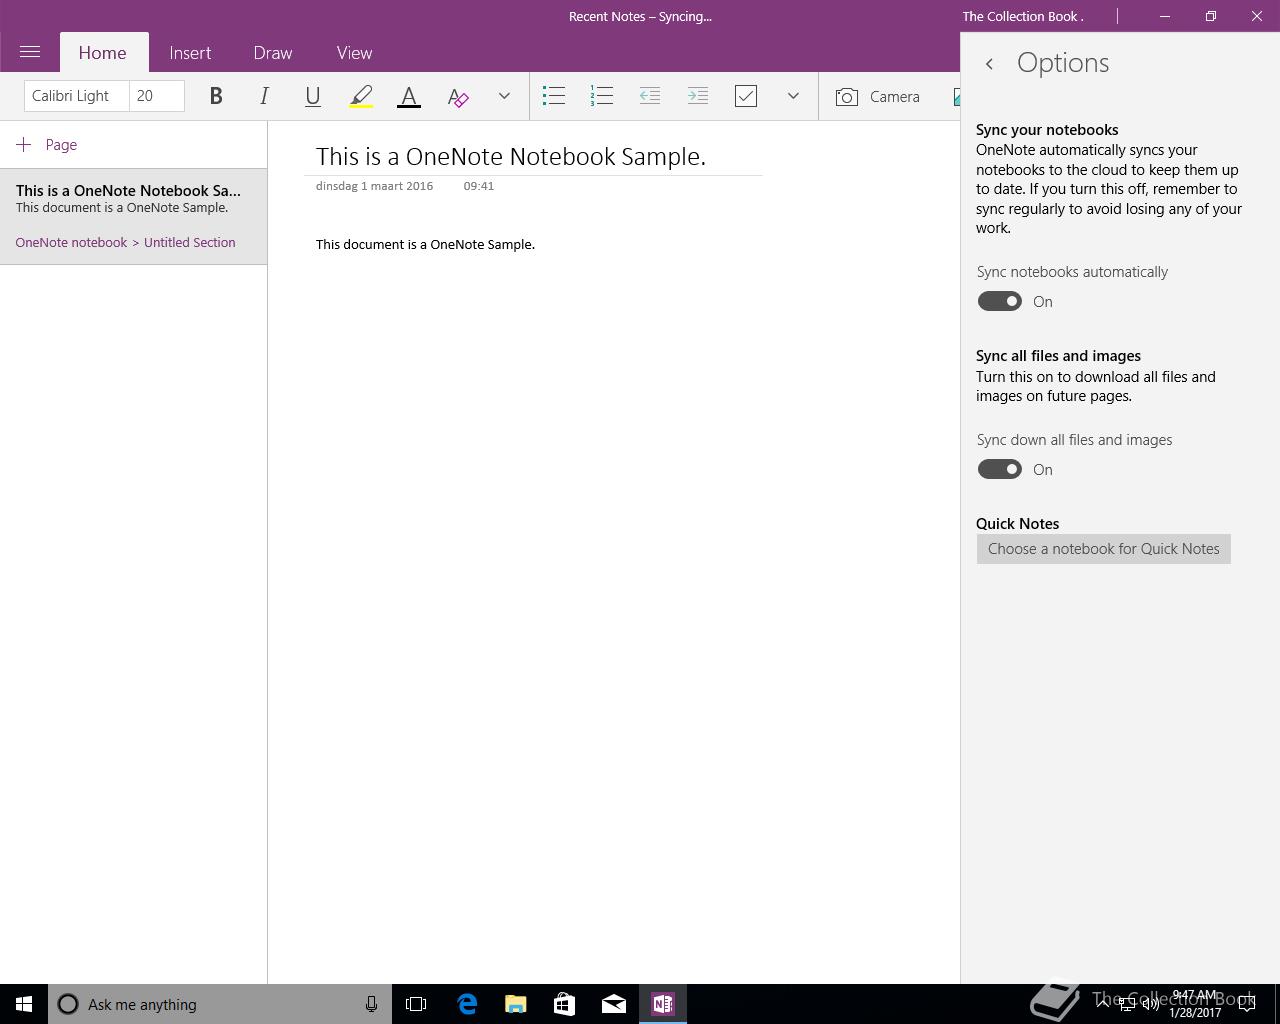Activate the Cortana microphone
This screenshot has height=1024, width=1280.
pyautogui.click(x=371, y=1004)
